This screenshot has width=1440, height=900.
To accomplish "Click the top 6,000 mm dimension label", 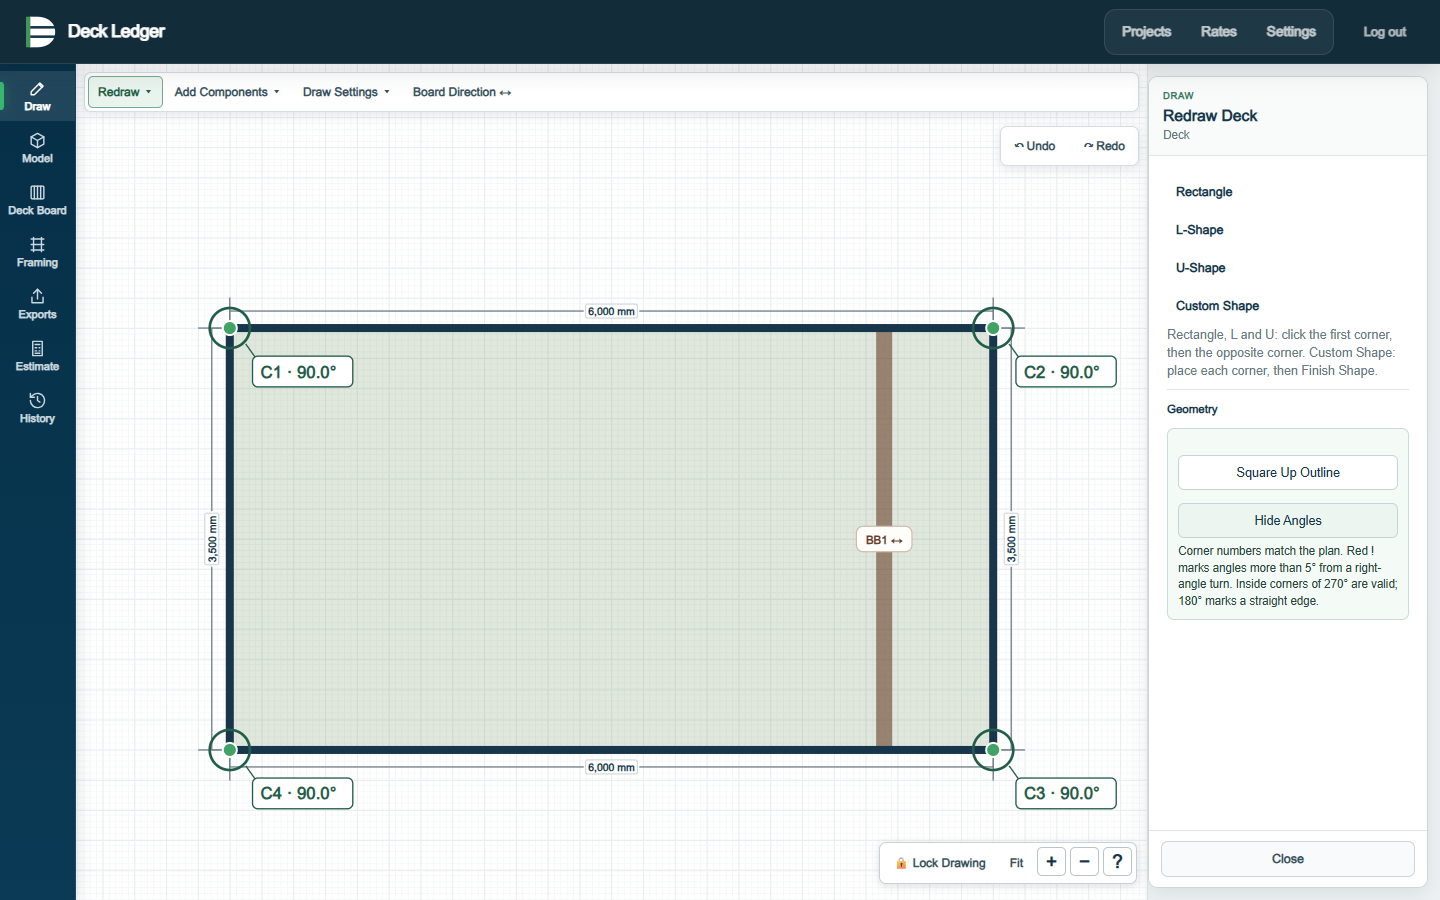I will tap(611, 312).
